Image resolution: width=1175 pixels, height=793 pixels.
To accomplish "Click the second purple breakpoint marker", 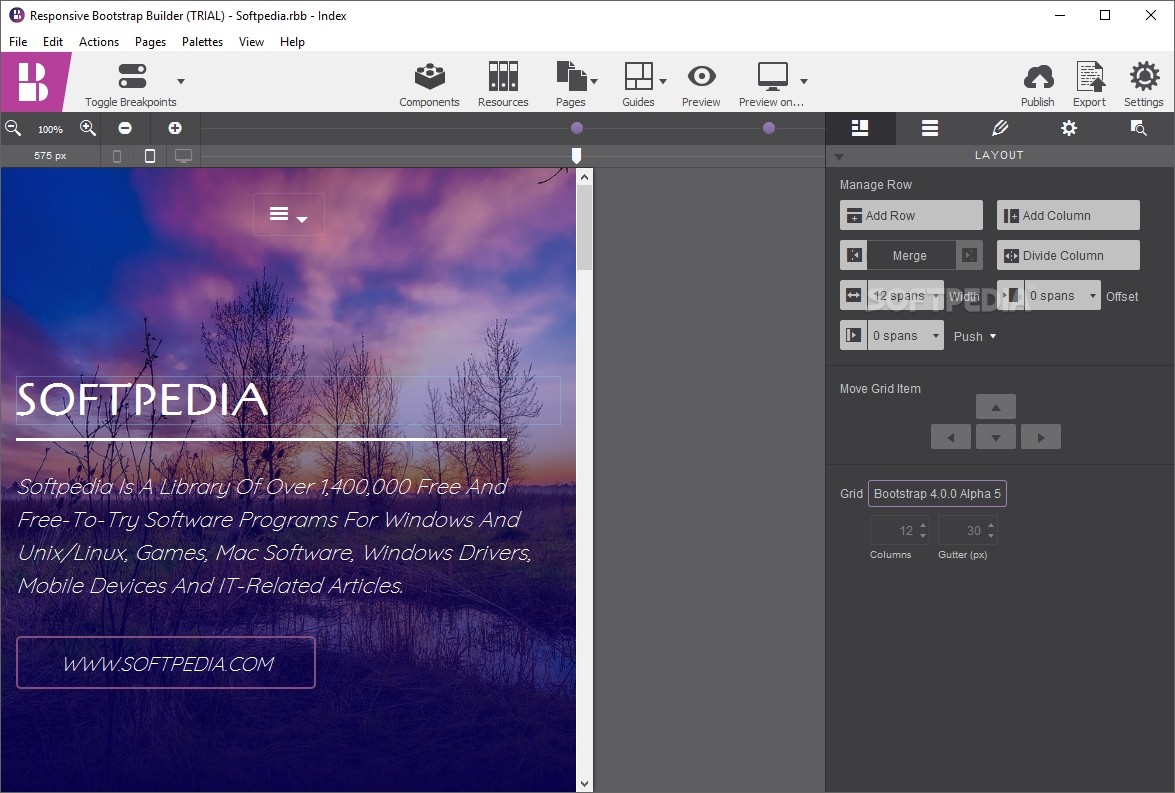I will pos(769,128).
